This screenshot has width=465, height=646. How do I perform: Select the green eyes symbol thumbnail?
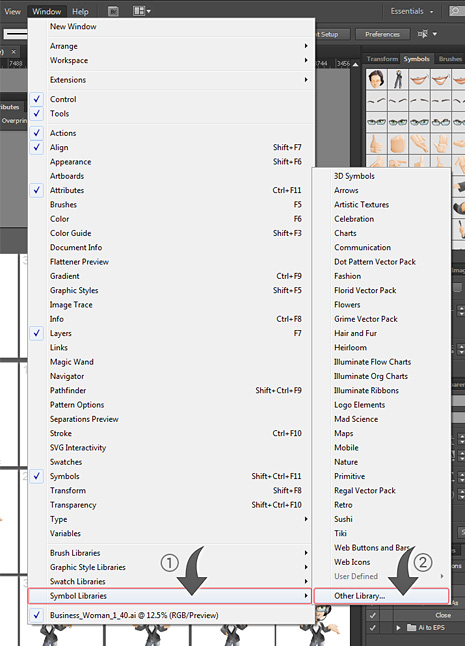point(376,122)
